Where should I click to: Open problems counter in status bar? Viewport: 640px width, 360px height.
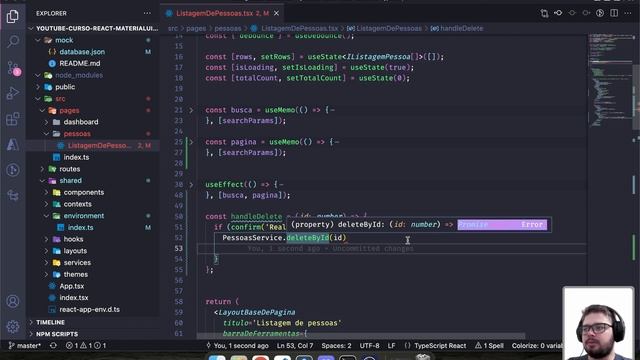86,346
